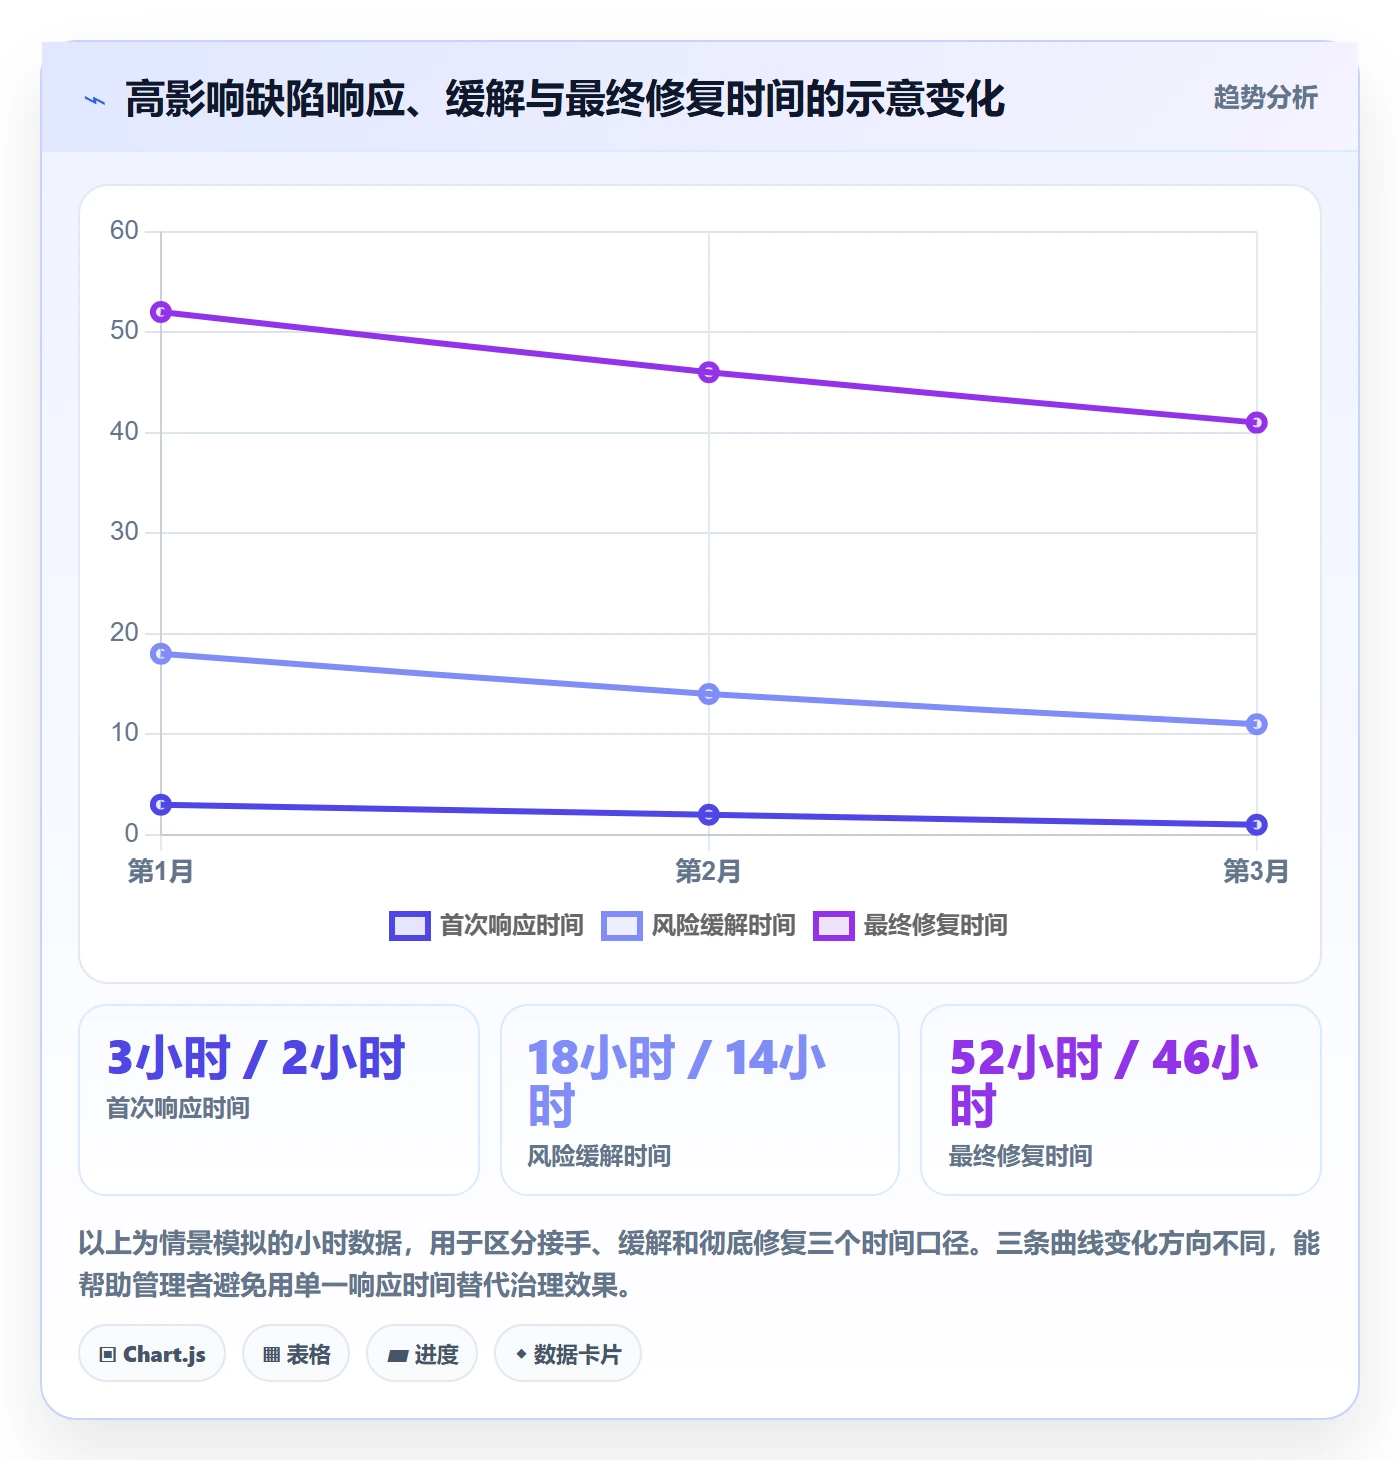
Task: Select the 第3月 point on the 最终修复时间 line
Action: click(x=1257, y=423)
